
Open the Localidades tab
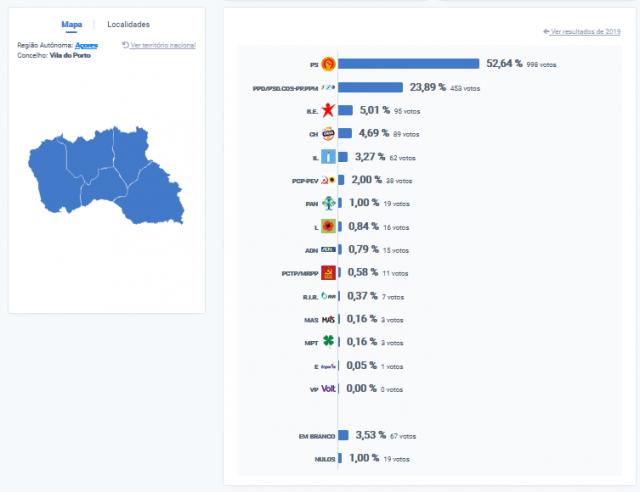pos(128,24)
